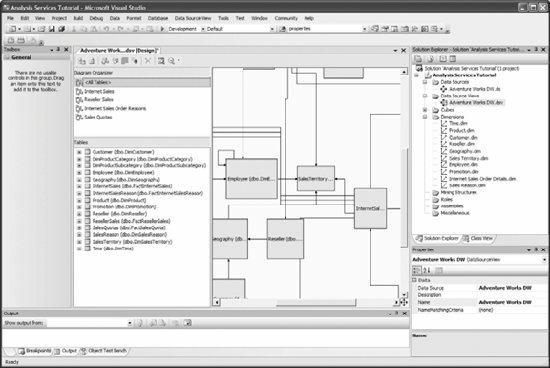Screen dimensions: 550x368
Task: Click the Adventure Works DW.dsv file icon
Action: tap(444, 102)
